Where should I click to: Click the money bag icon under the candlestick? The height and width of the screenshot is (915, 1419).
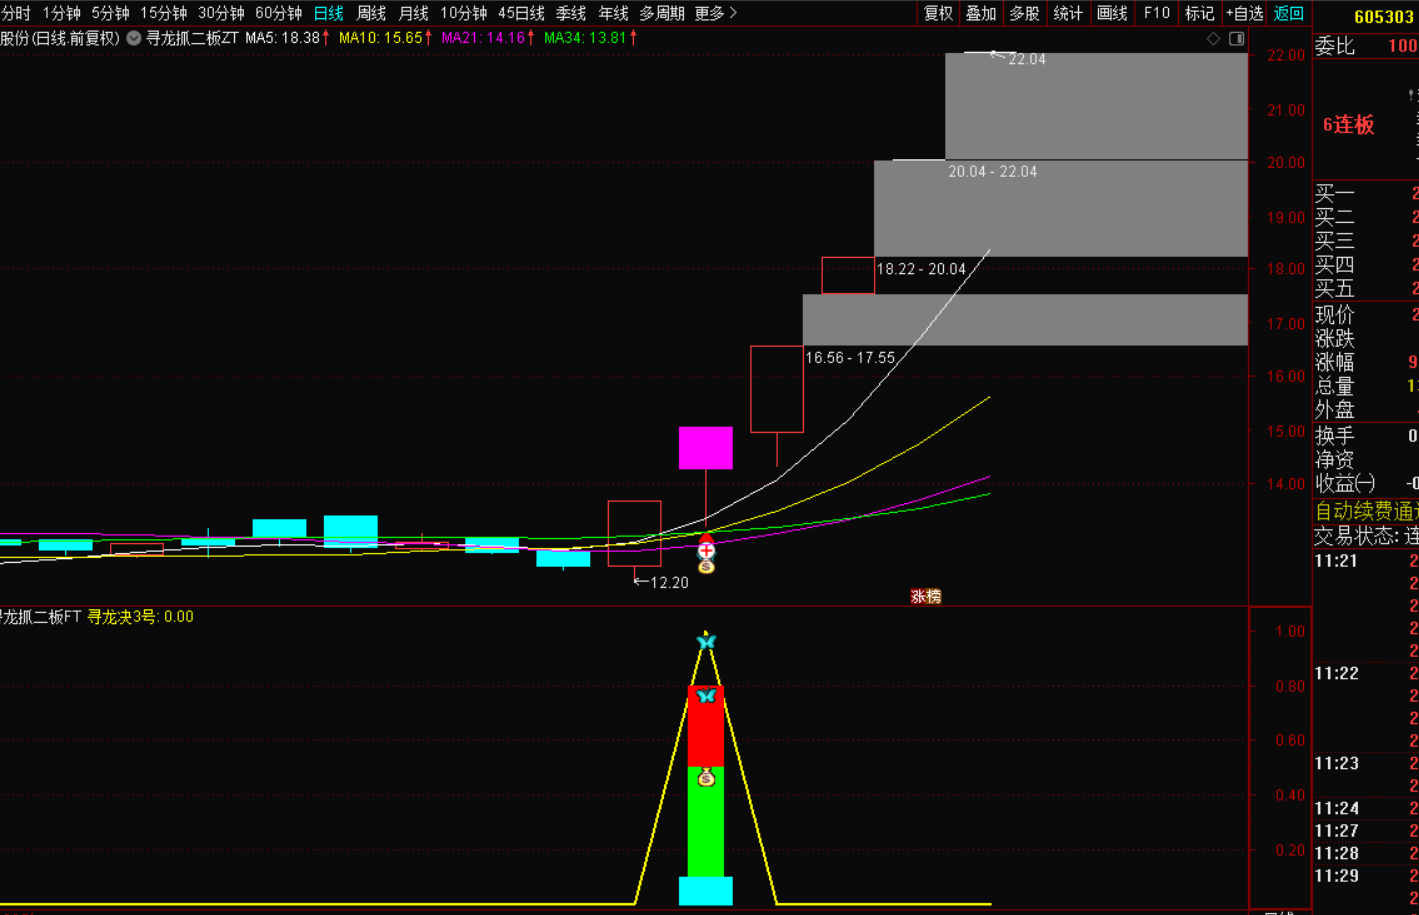(x=706, y=566)
